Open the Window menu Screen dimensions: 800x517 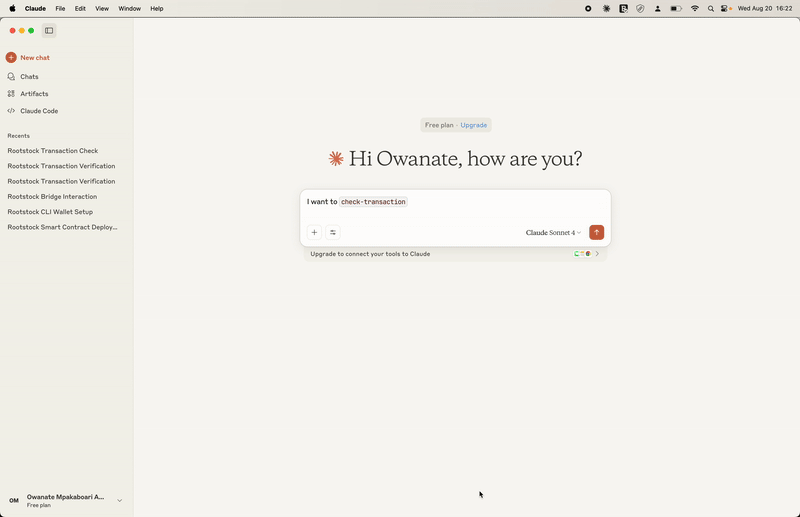click(x=129, y=8)
